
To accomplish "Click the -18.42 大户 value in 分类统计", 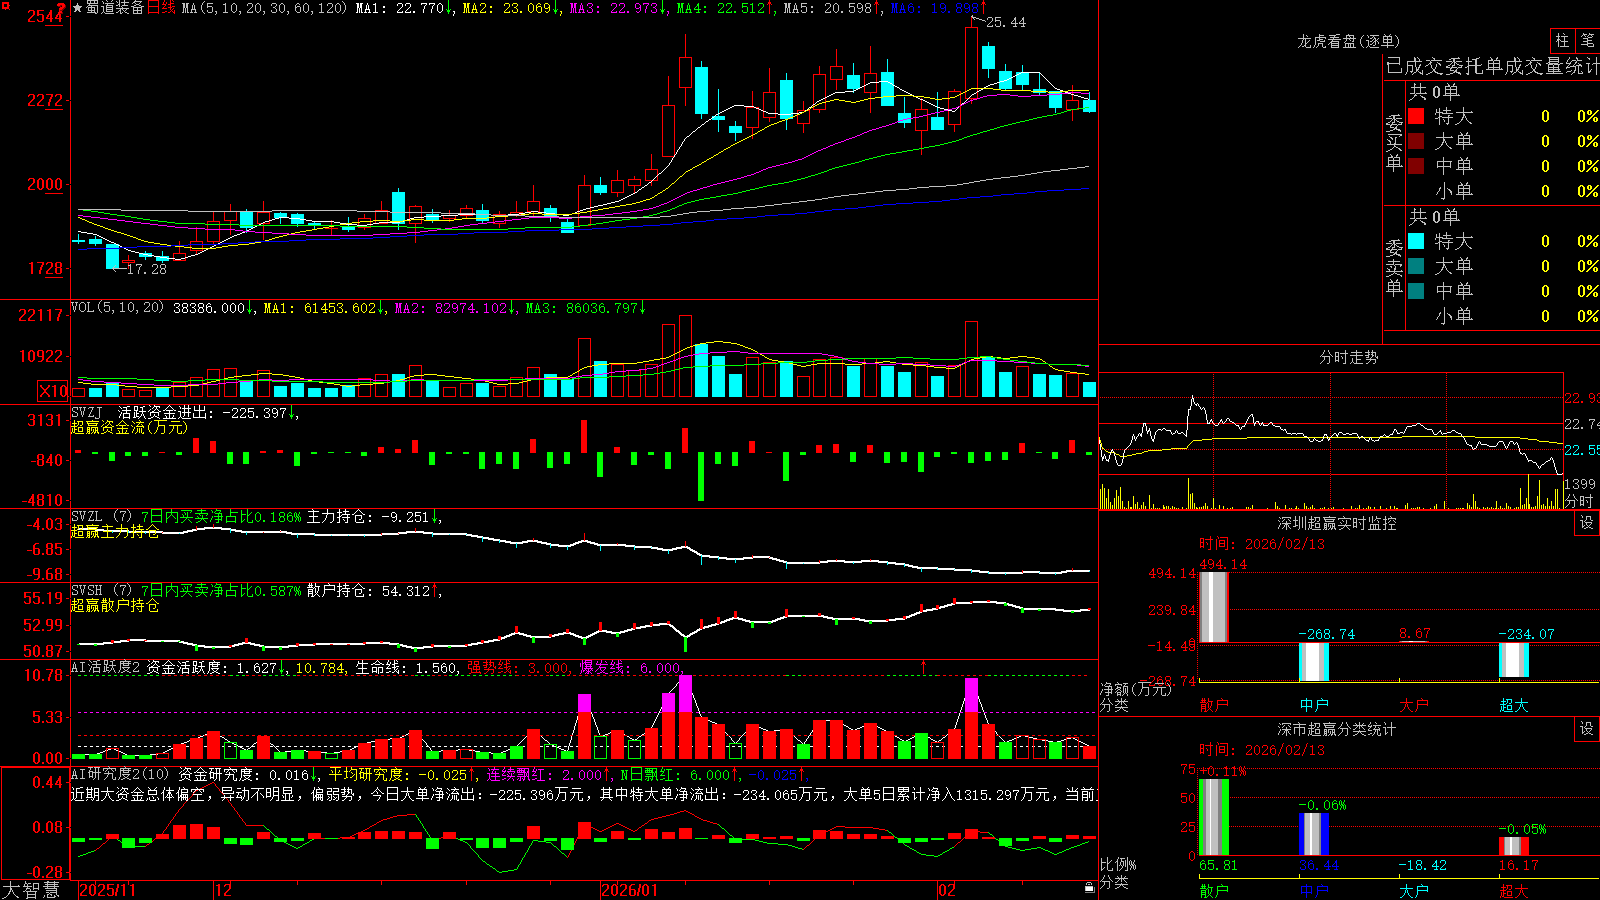I will point(1422,865).
